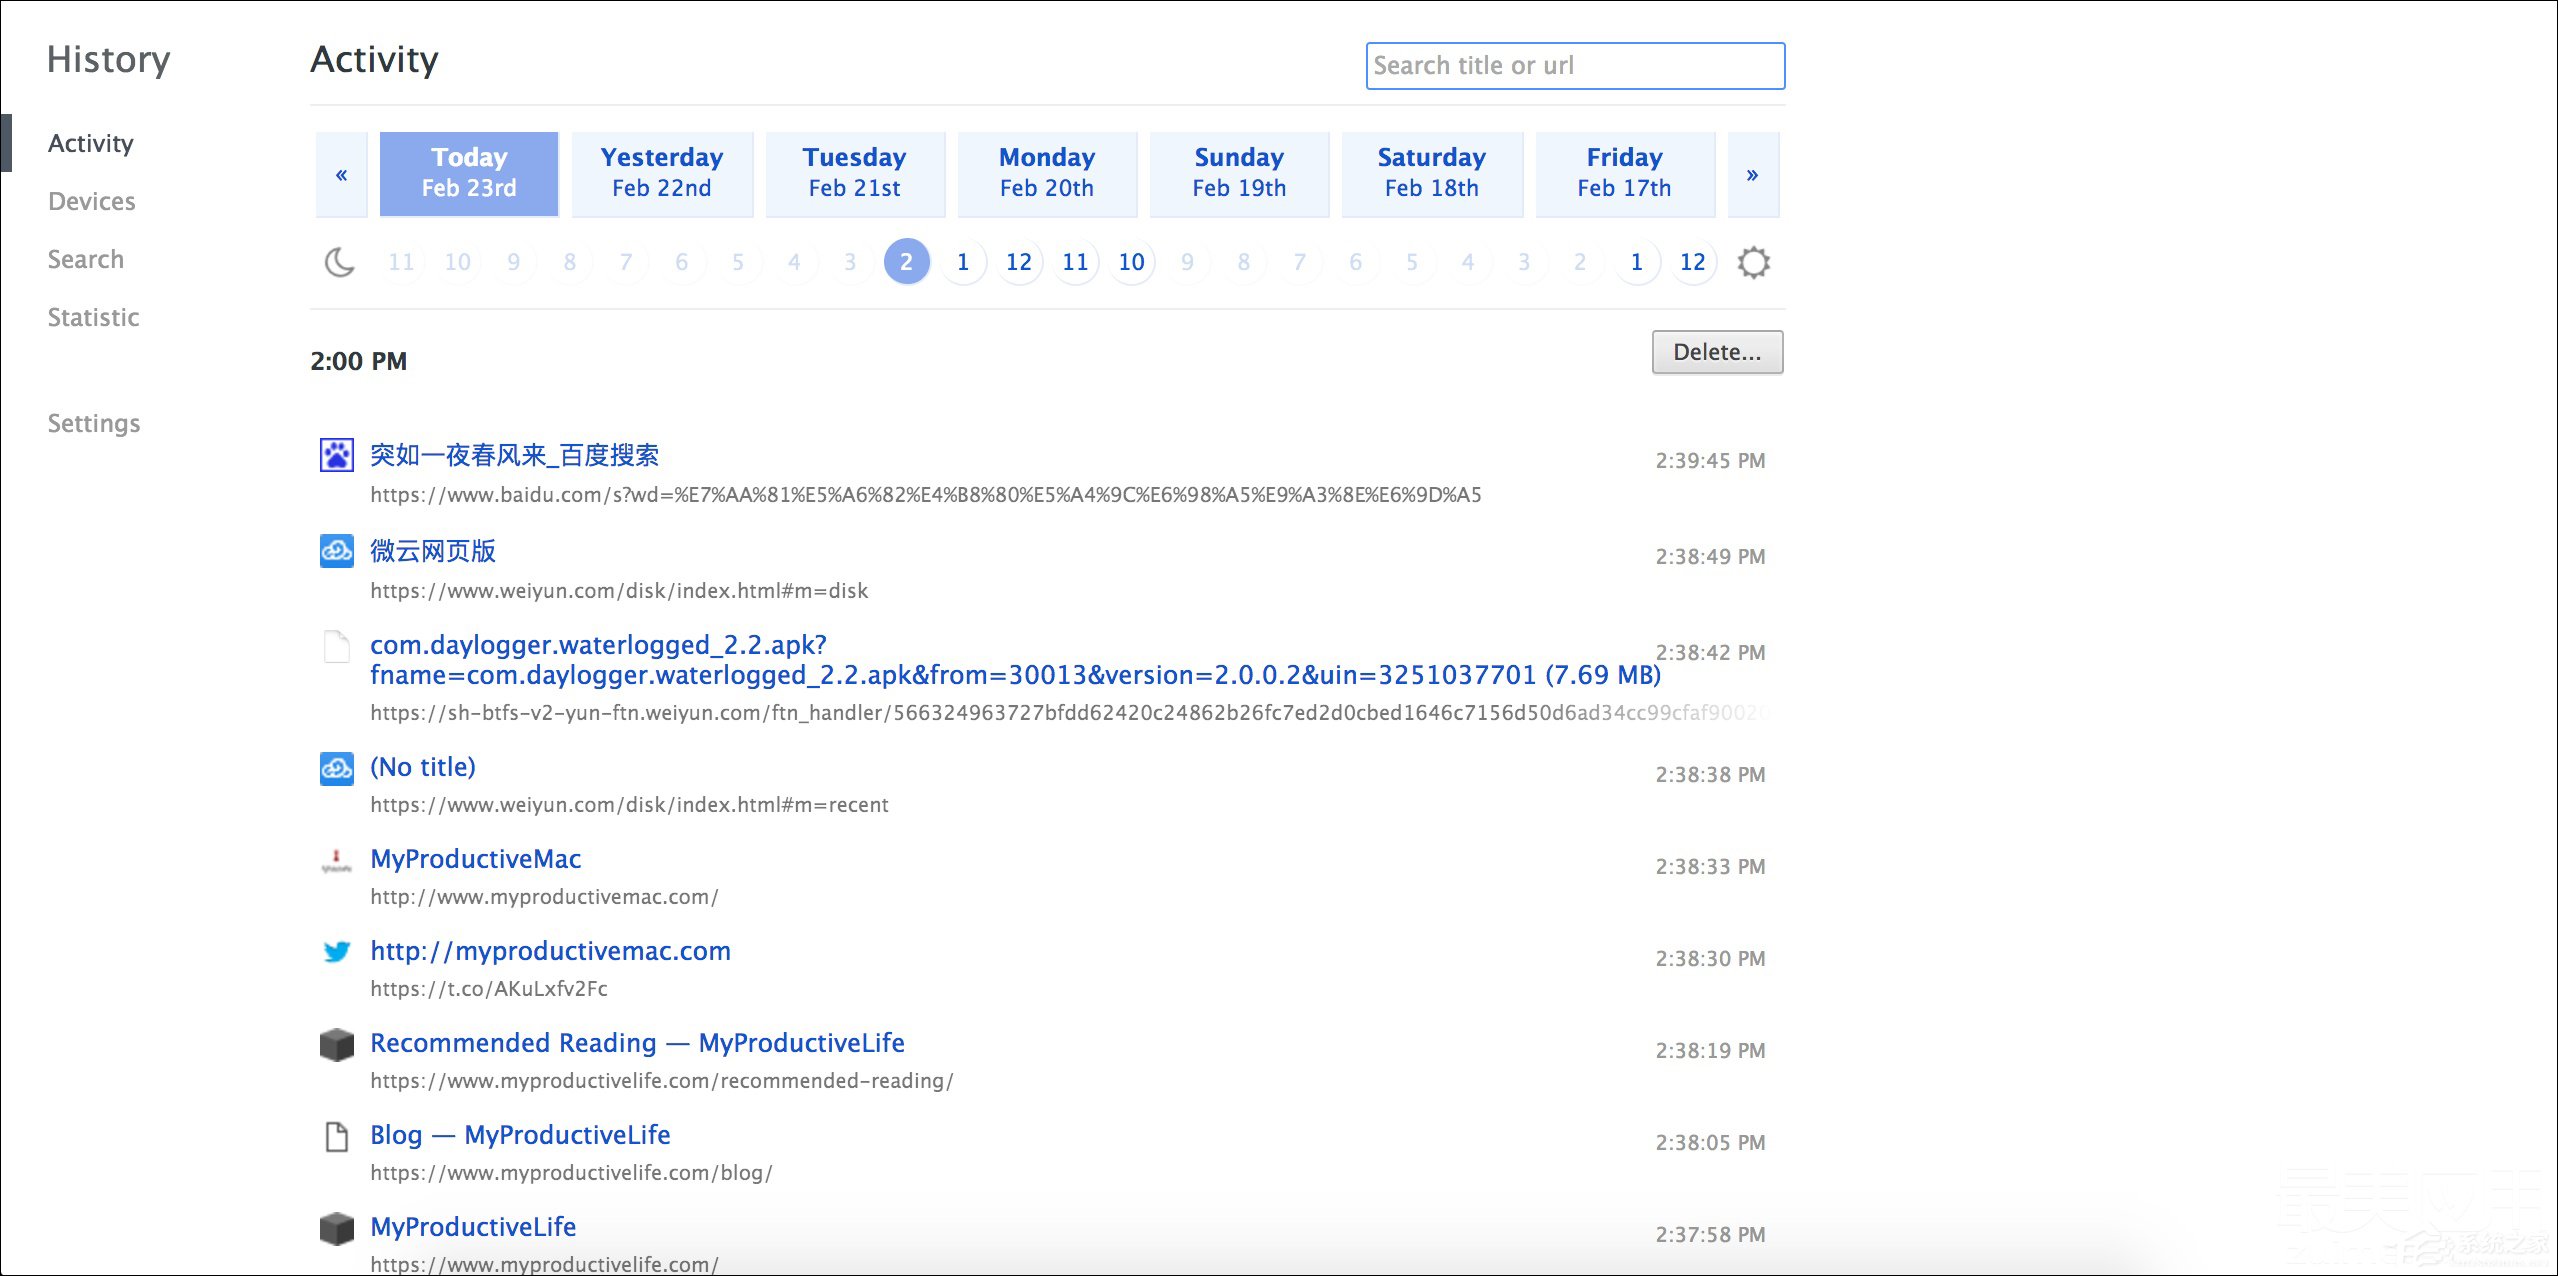Image resolution: width=2558 pixels, height=1276 pixels.
Task: Open the Devices sidebar section
Action: 91,201
